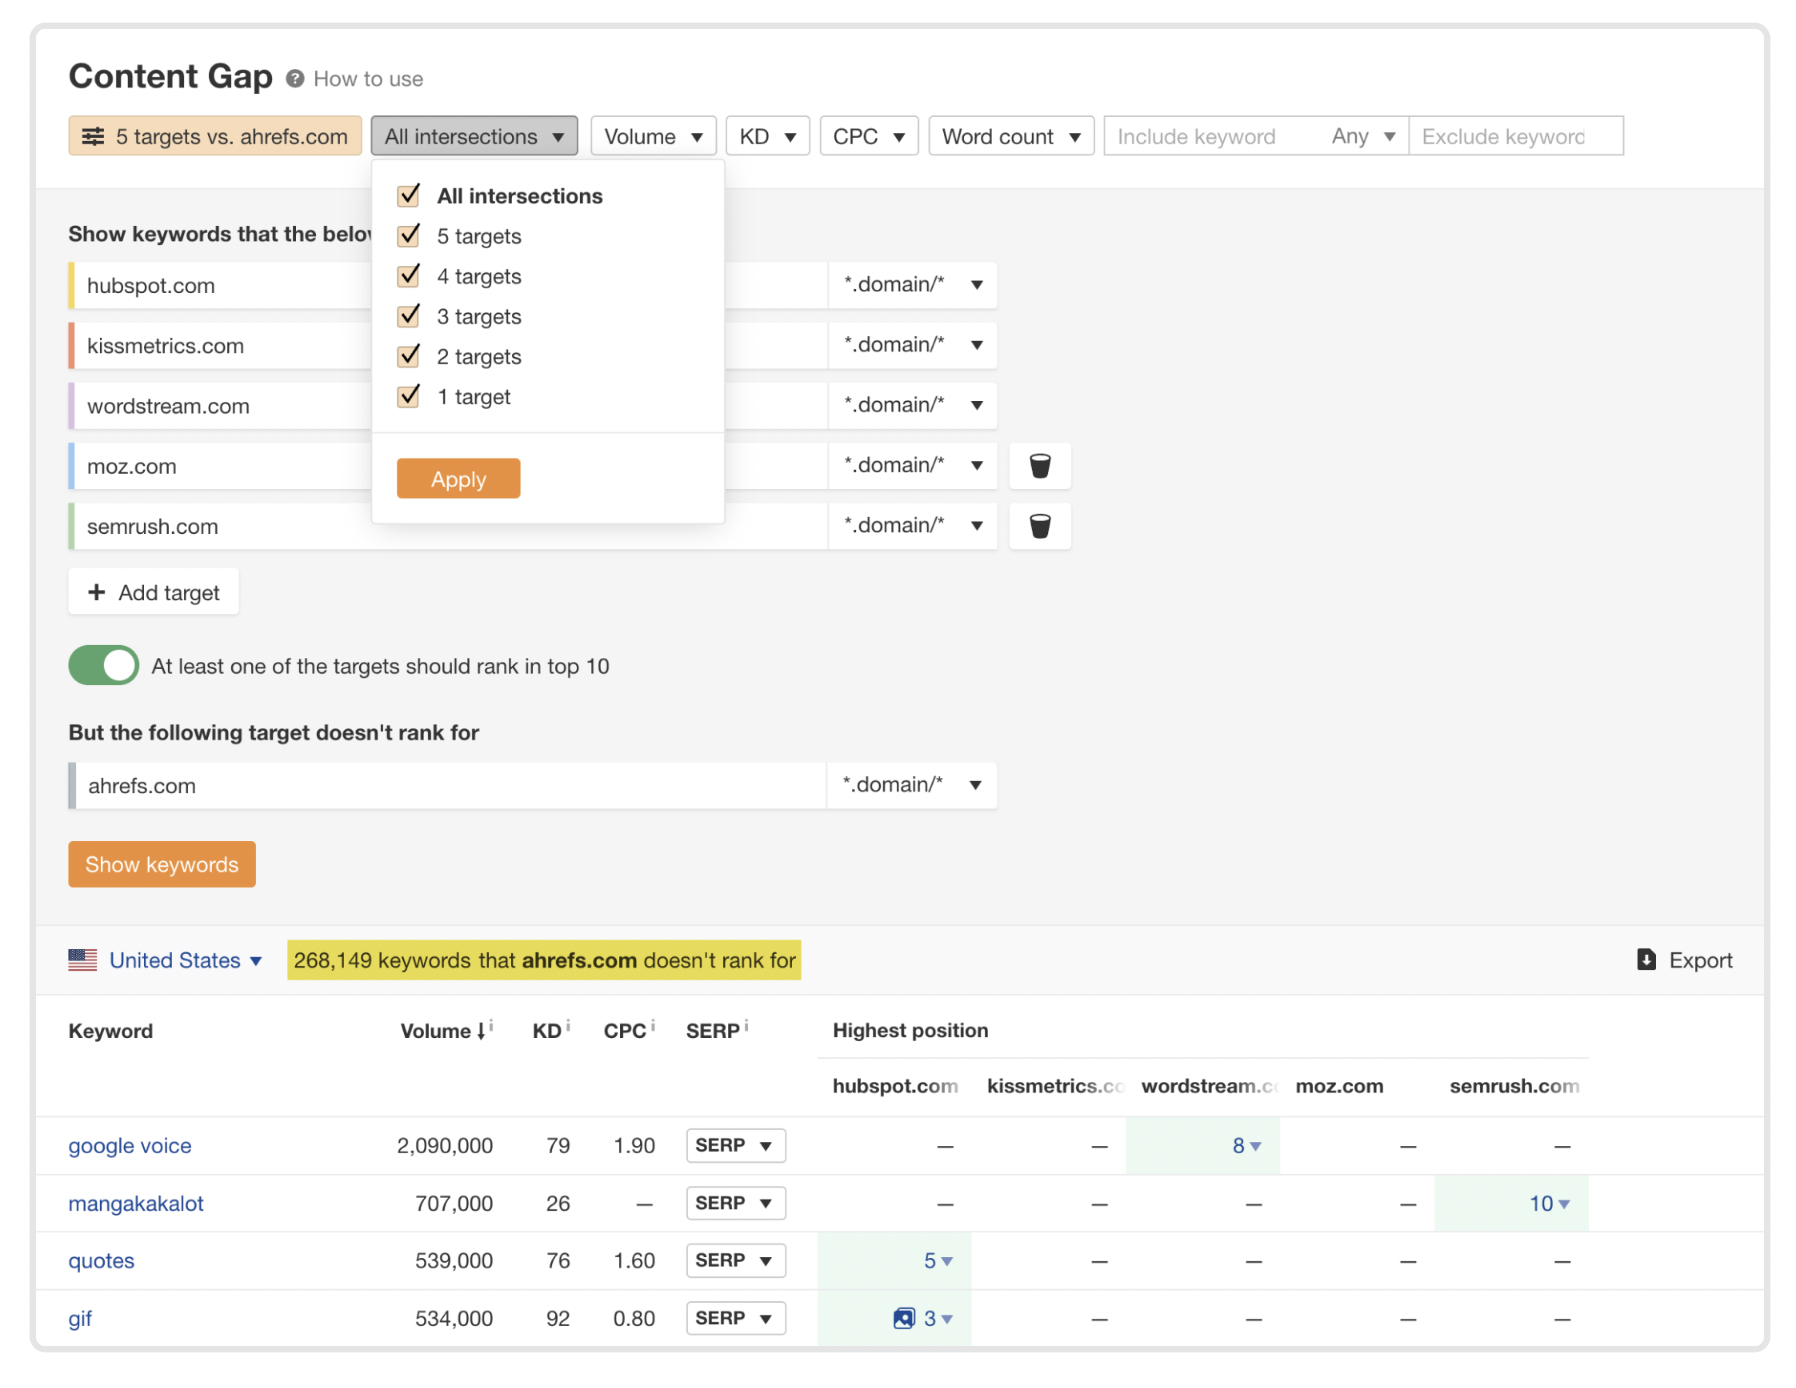Expand the Word count filter dropdown
This screenshot has width=1796, height=1388.
point(1010,137)
